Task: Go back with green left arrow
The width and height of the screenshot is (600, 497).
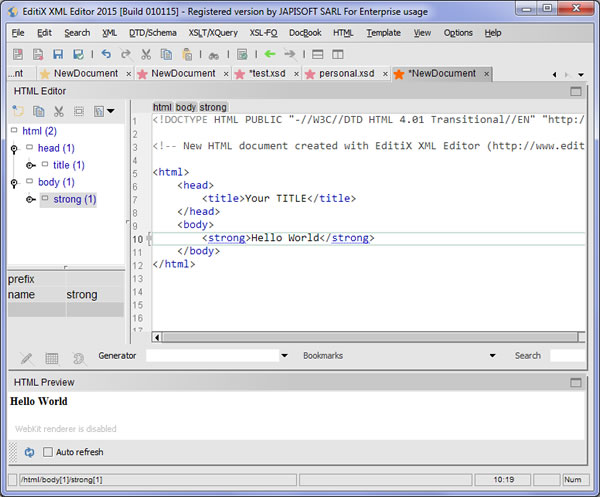Action: coord(270,54)
